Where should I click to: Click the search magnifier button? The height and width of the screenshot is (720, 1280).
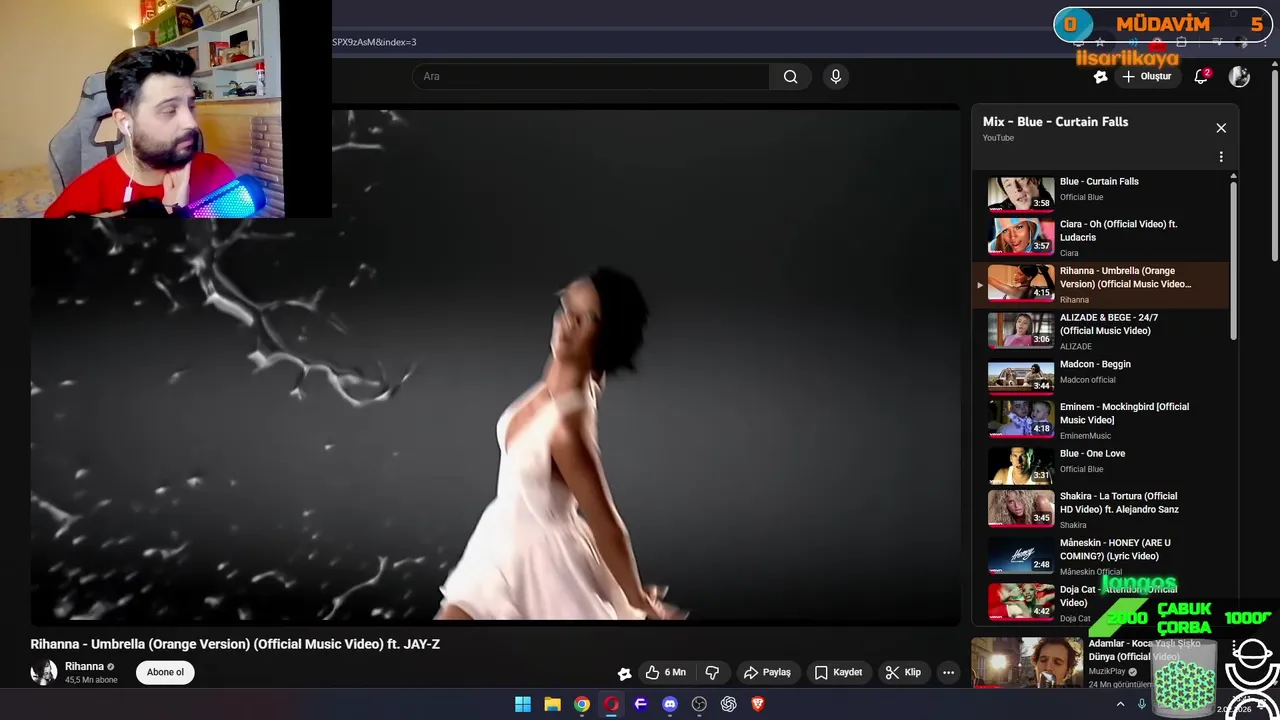point(790,76)
